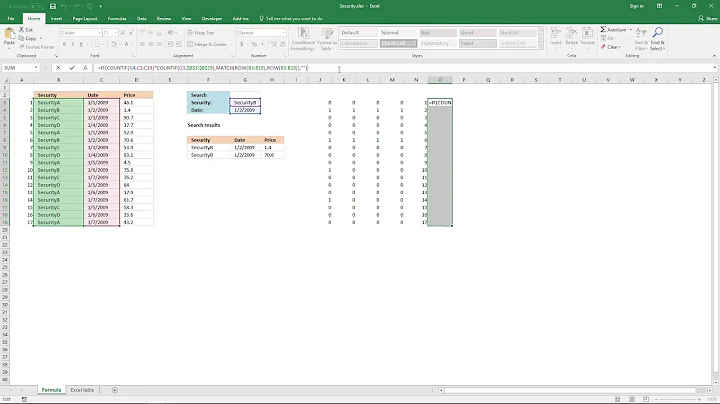Open the File tab
Screen dimensions: 720x404
tap(11, 19)
